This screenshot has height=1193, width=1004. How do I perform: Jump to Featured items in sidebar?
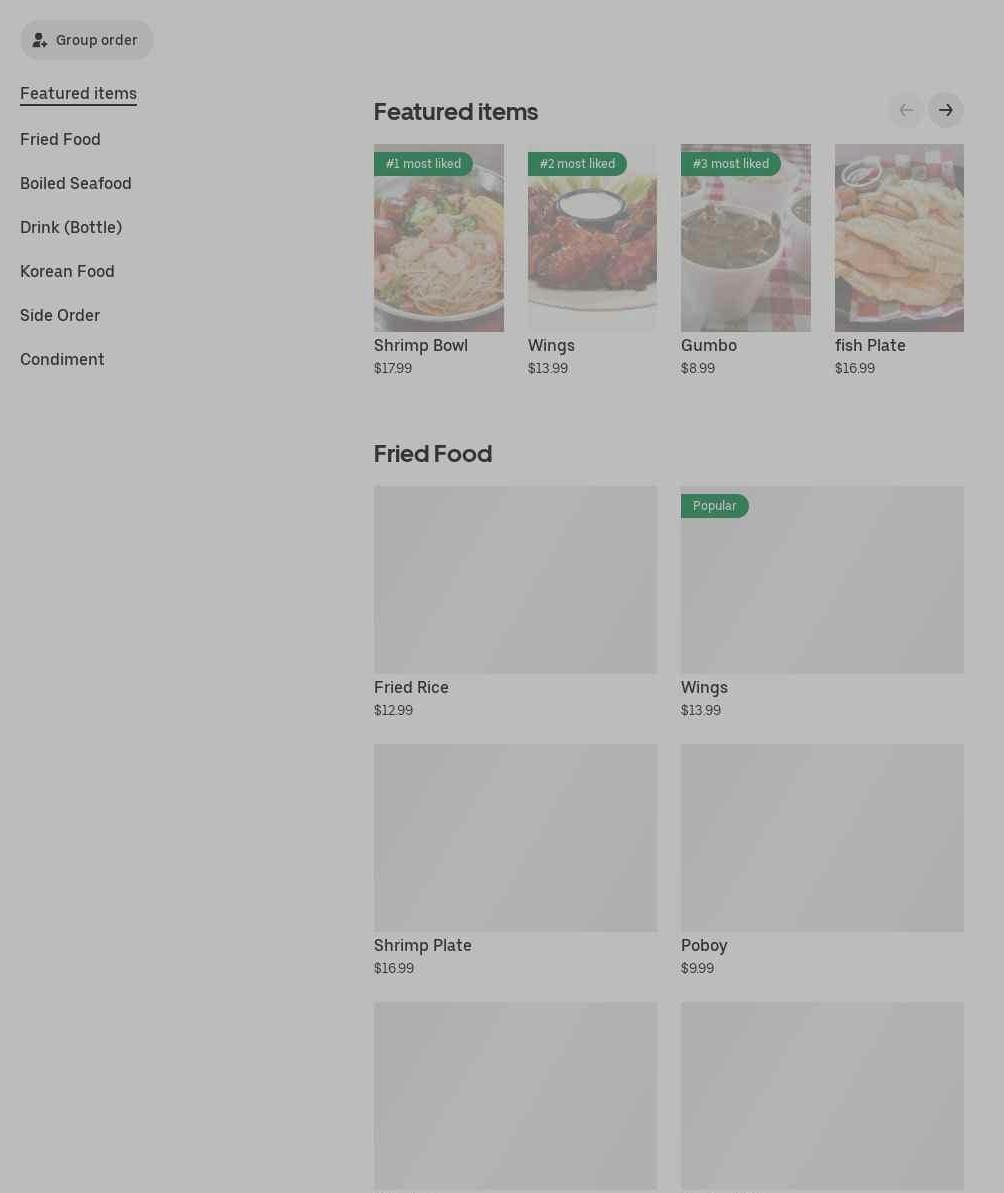[x=78, y=94]
